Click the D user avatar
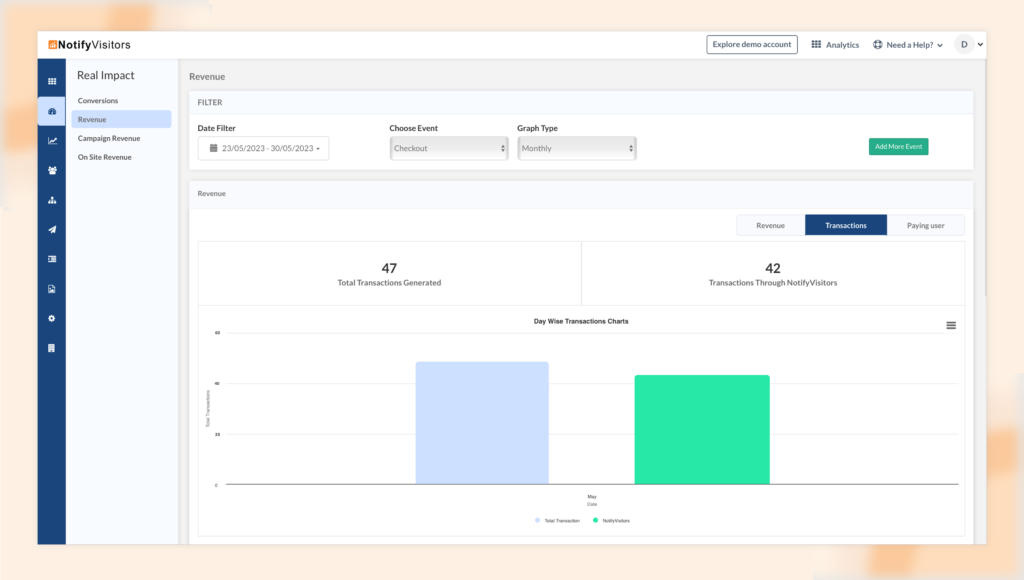 tap(964, 44)
